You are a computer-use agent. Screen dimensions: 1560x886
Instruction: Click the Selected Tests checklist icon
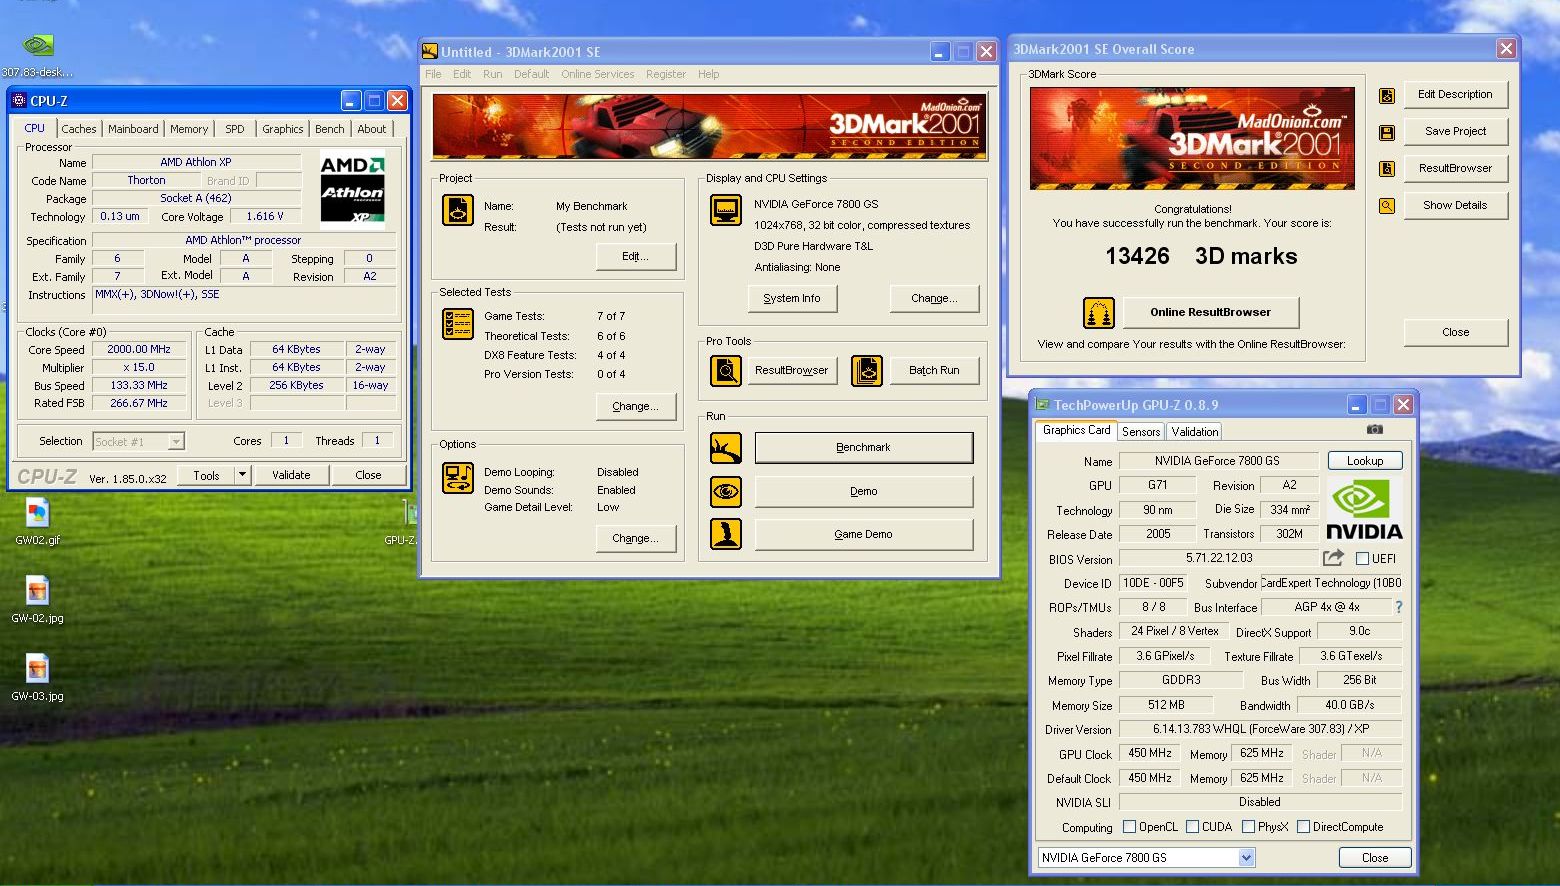point(458,324)
